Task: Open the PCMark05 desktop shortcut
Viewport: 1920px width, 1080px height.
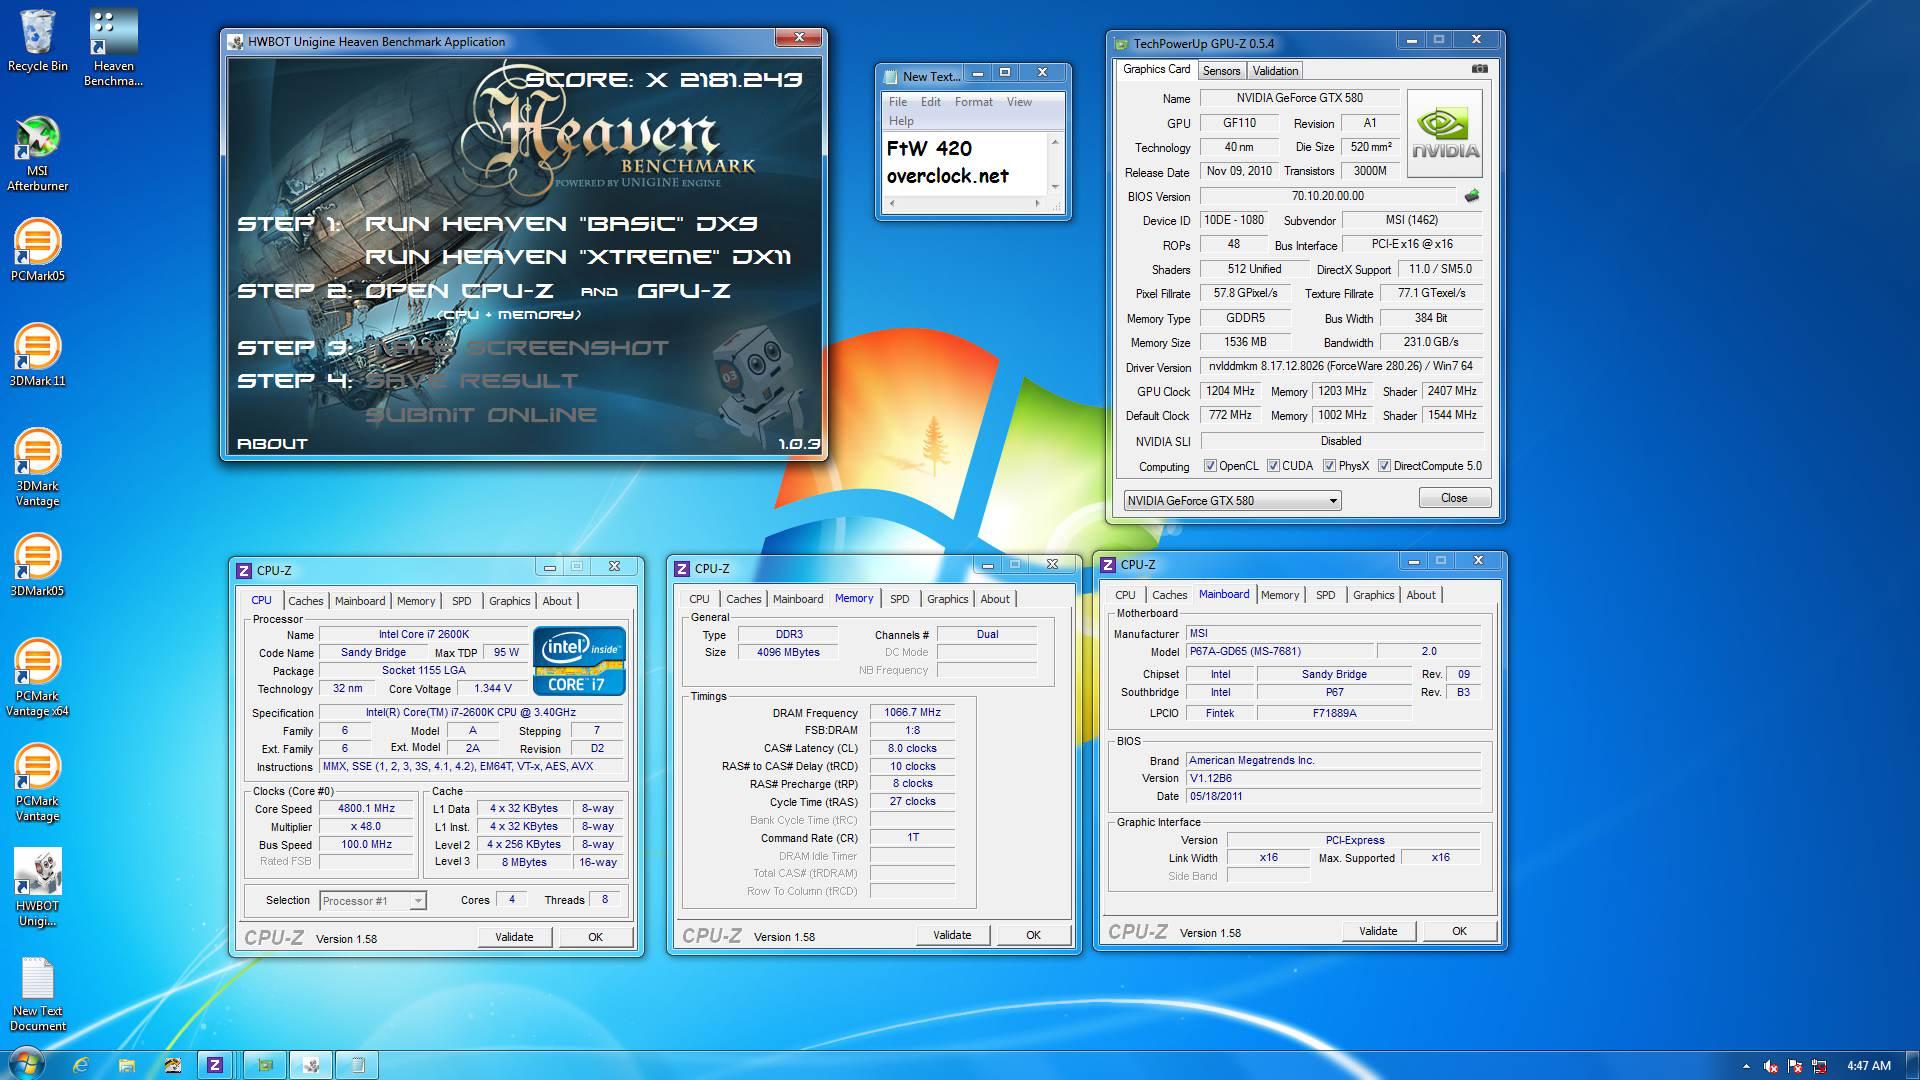Action: pos(37,250)
